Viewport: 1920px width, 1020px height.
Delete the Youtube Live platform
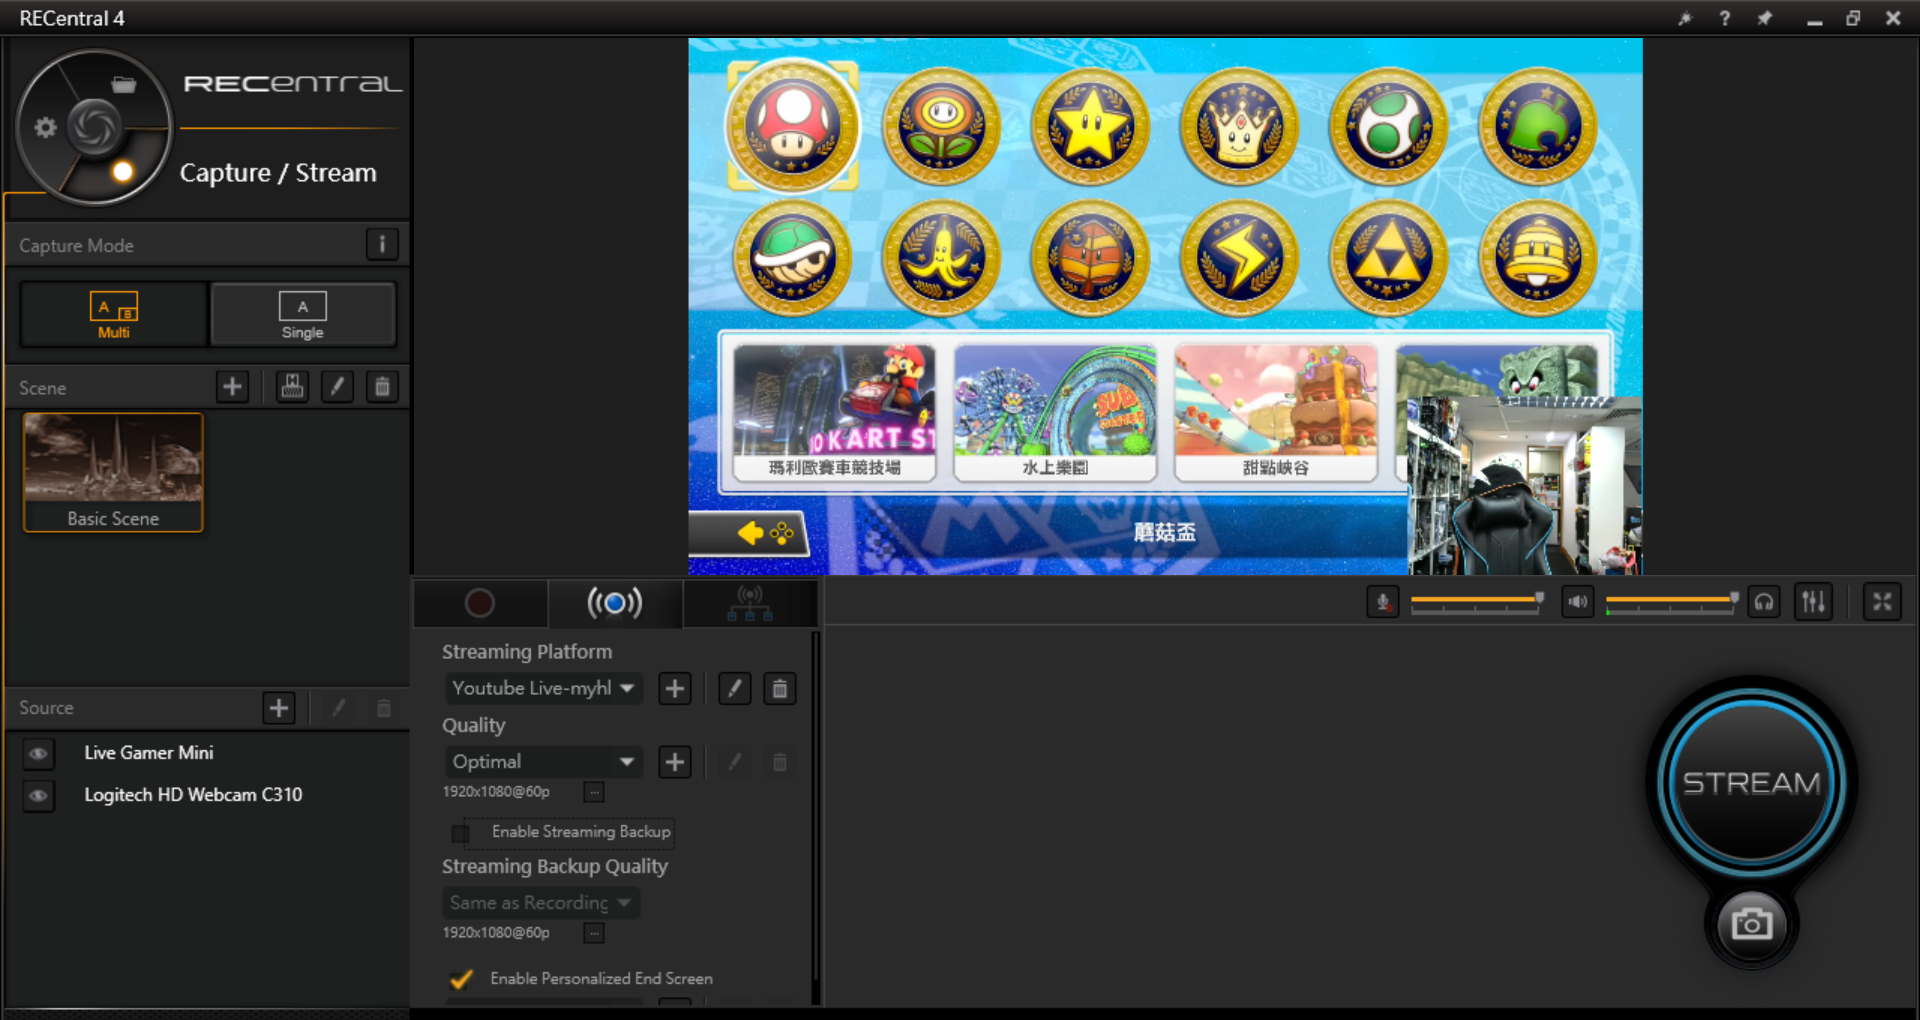tap(780, 689)
